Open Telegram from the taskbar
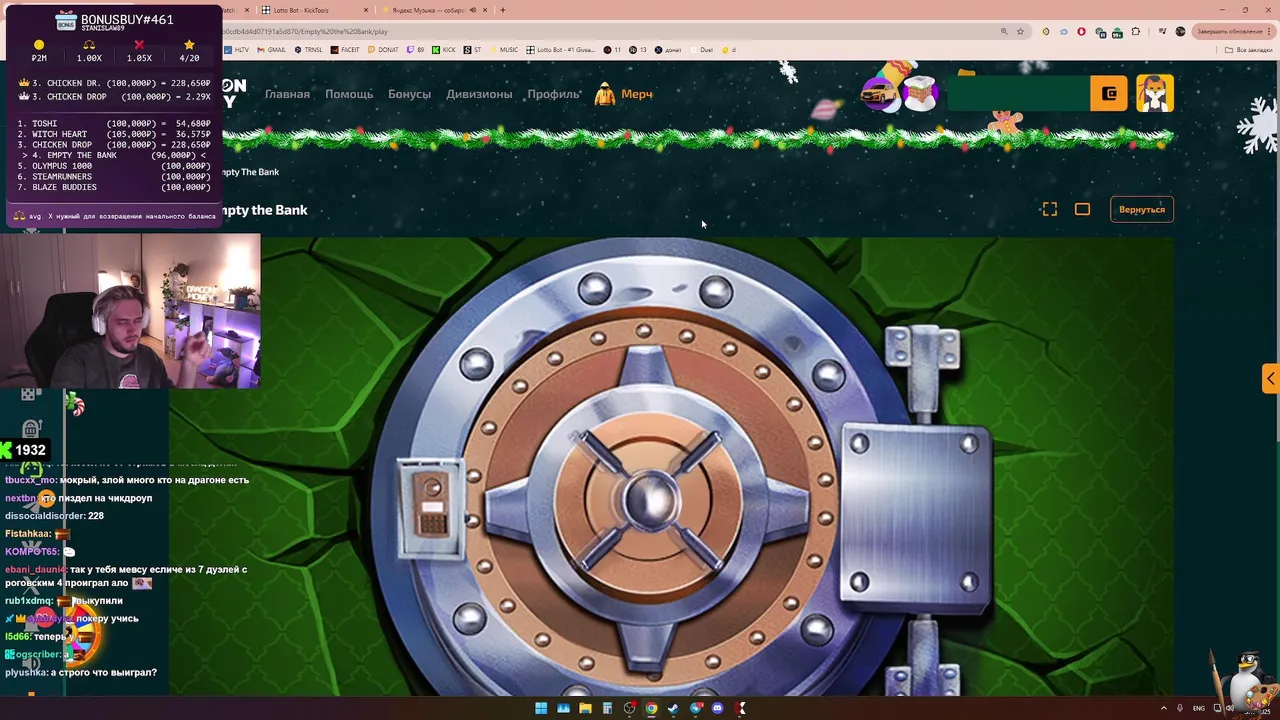Screen dimensions: 1280x720 click(x=696, y=708)
